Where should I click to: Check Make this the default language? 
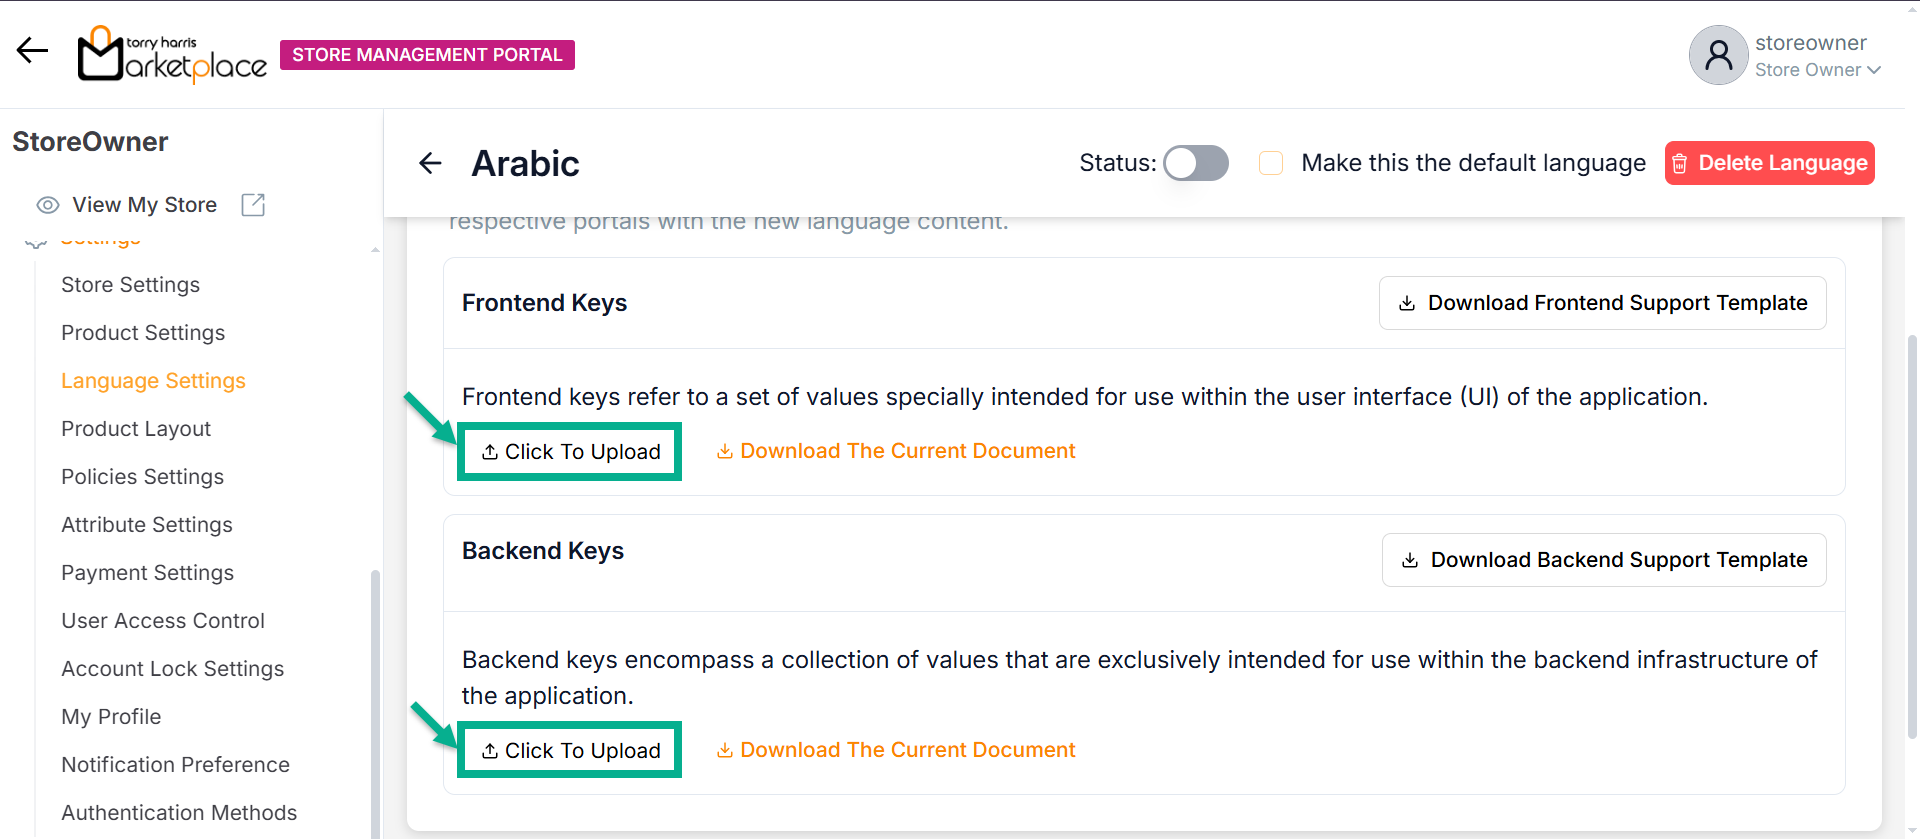point(1271,163)
